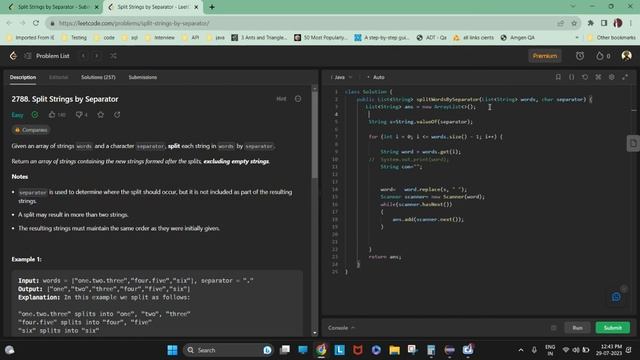Show the problem Hint
This screenshot has height=360, width=640.
281,99
